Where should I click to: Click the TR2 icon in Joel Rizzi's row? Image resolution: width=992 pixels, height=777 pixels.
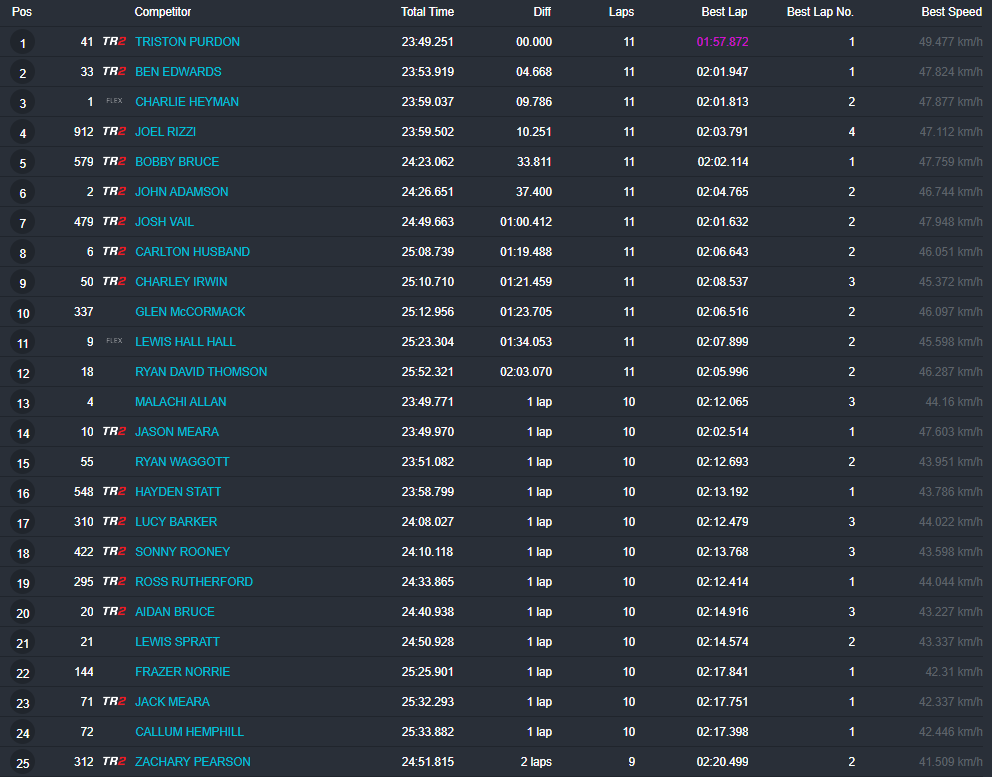tap(114, 132)
